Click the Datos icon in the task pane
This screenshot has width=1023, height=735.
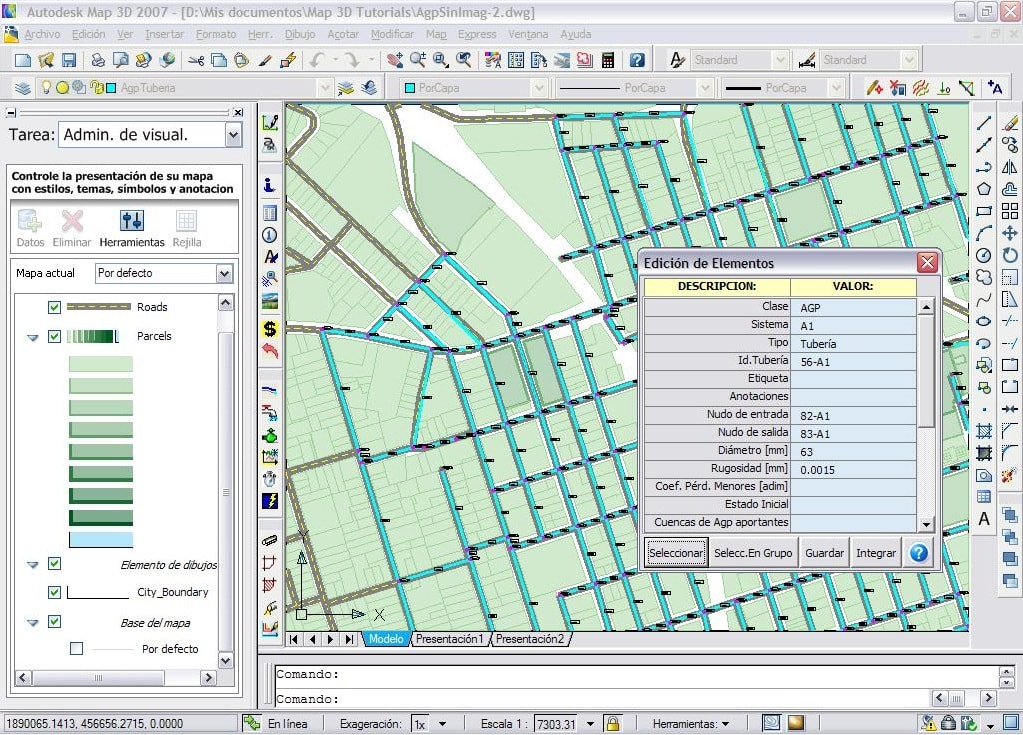[30, 222]
